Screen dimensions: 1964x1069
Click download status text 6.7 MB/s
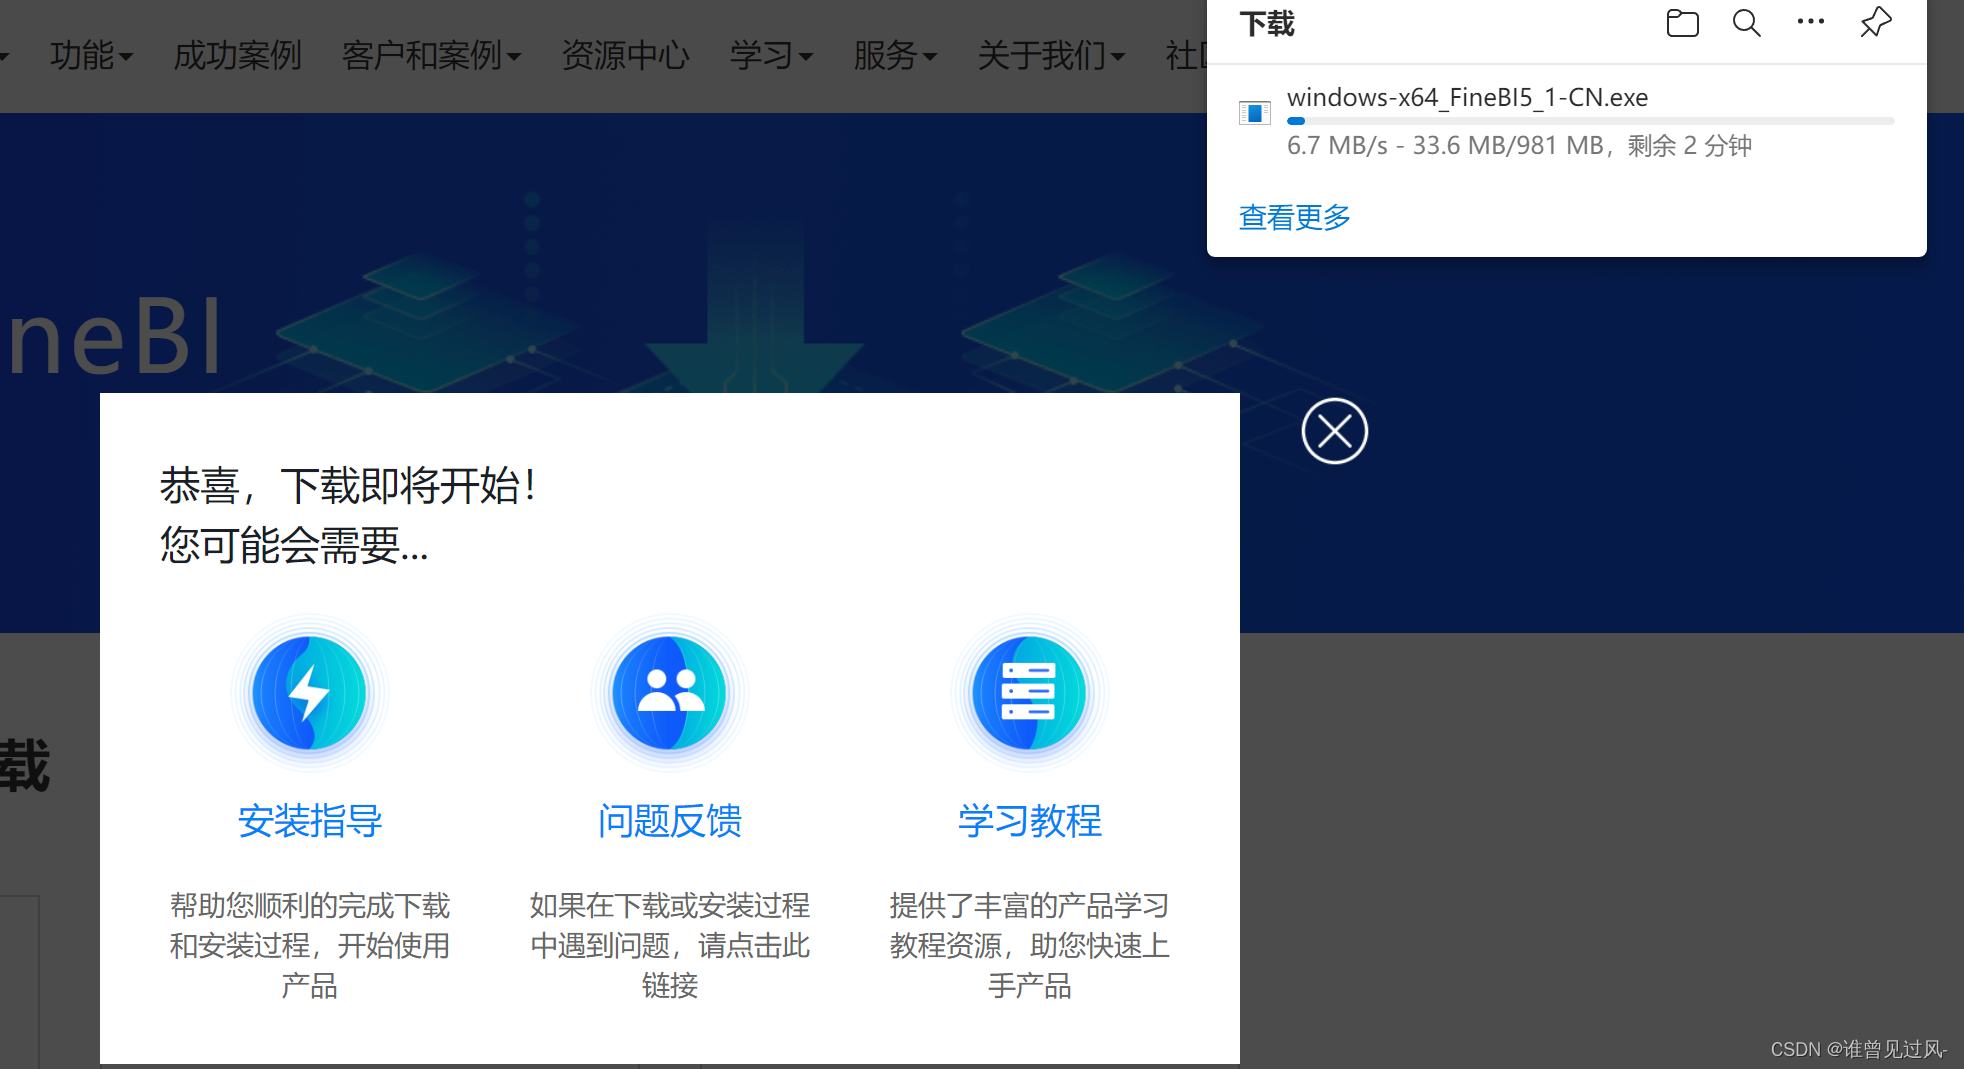click(x=1519, y=146)
